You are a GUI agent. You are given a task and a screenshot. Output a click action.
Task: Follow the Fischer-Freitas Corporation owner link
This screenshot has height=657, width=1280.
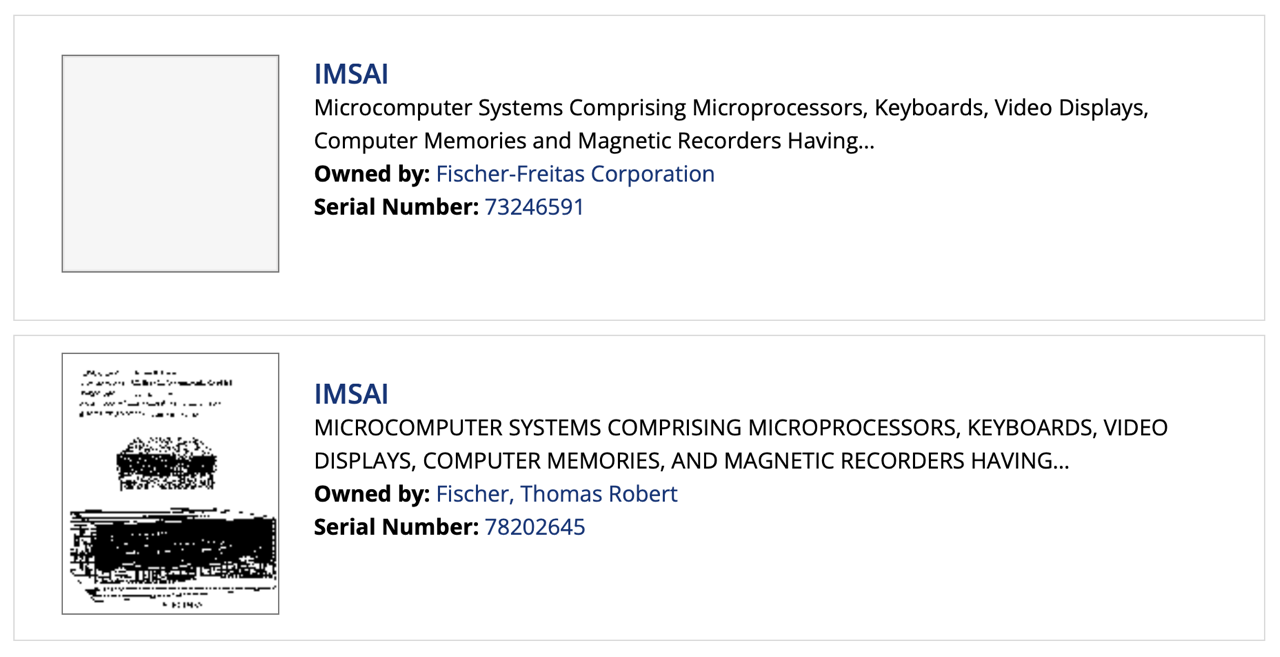(x=575, y=174)
